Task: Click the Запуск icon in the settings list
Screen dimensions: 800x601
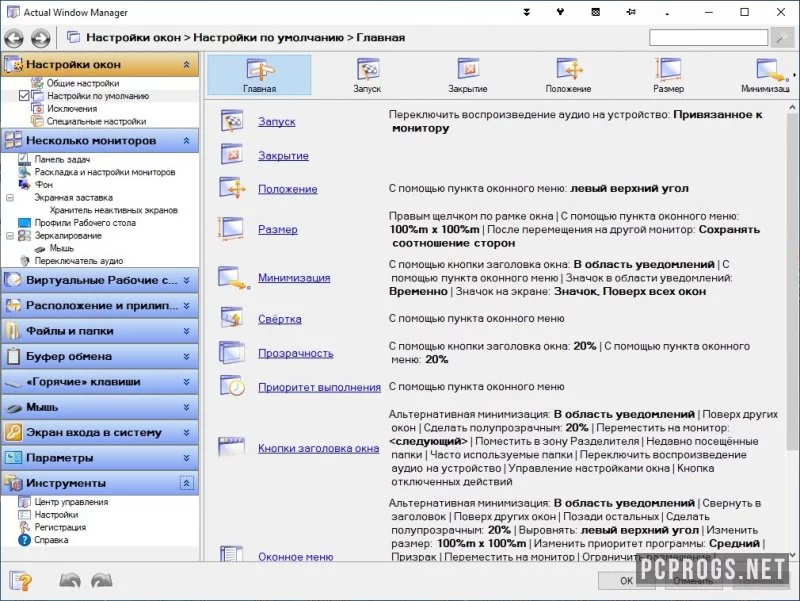Action: point(232,121)
